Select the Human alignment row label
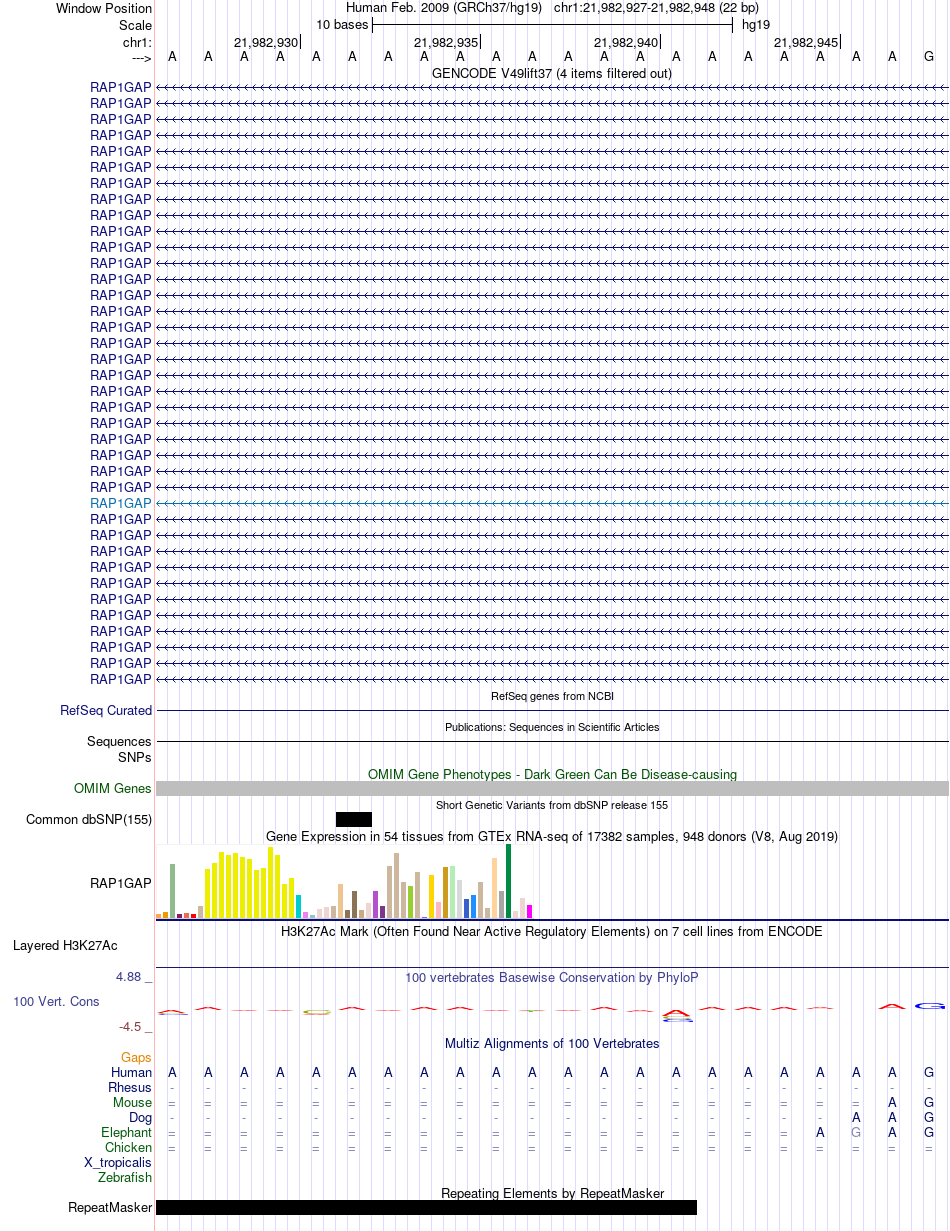This screenshot has height=1231, width=950. (x=132, y=1072)
